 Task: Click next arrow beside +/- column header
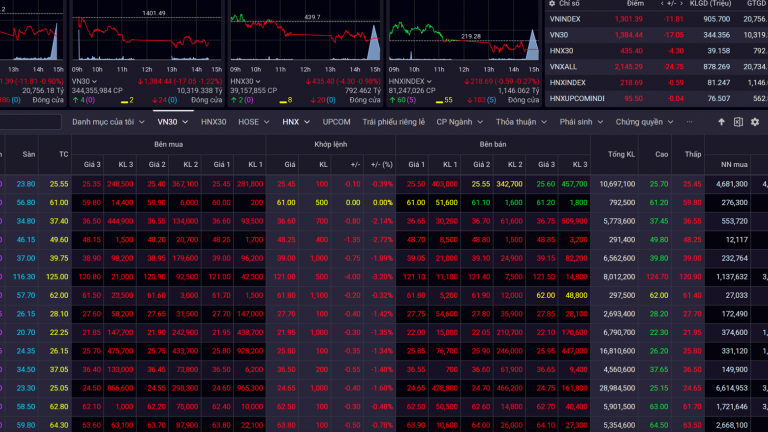point(681,3)
